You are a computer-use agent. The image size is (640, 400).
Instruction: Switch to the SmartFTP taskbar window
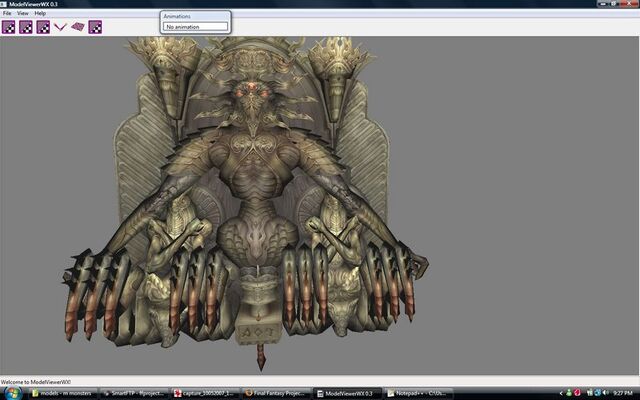tap(134, 393)
